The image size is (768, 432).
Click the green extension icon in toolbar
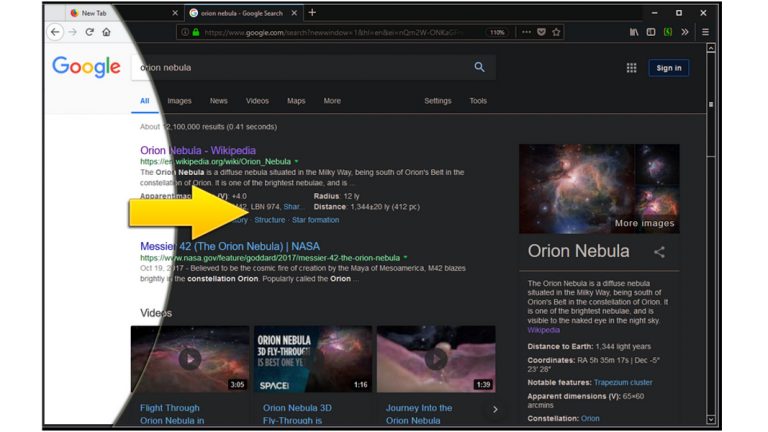tap(668, 32)
